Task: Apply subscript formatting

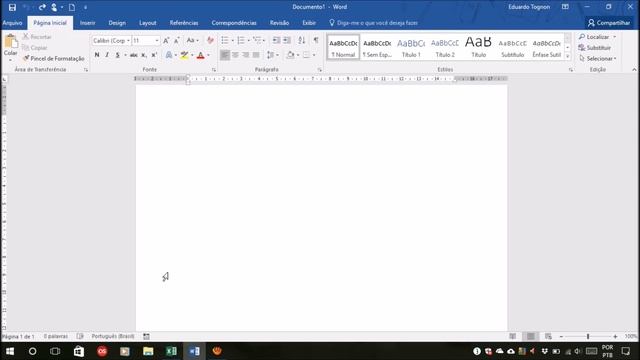Action: click(144, 55)
